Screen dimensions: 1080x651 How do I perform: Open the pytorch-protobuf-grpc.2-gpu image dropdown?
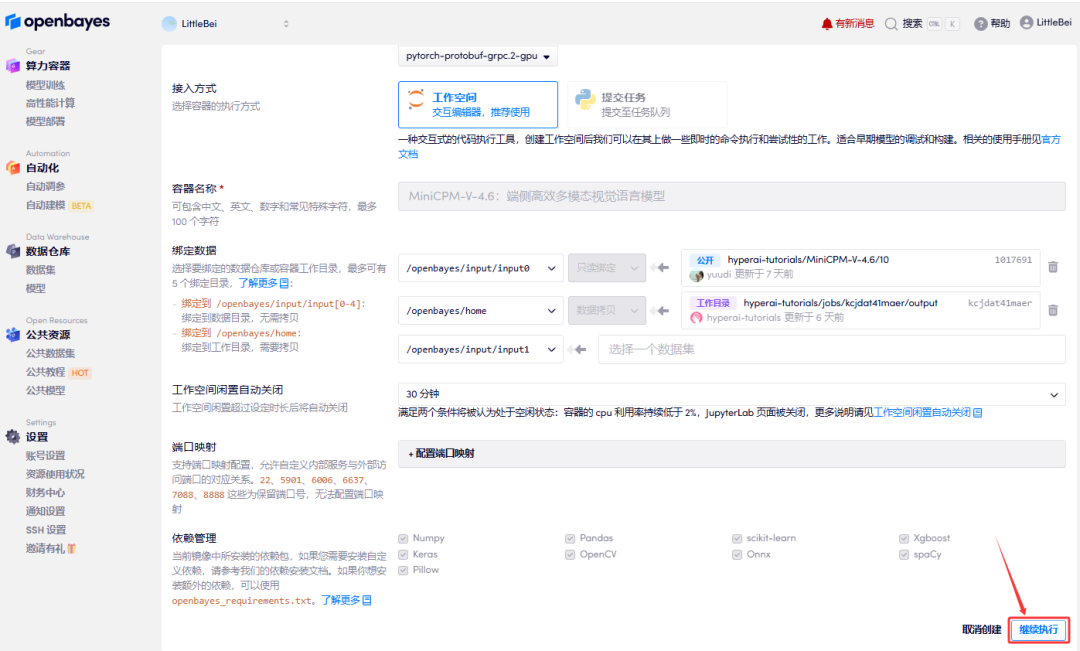point(478,56)
